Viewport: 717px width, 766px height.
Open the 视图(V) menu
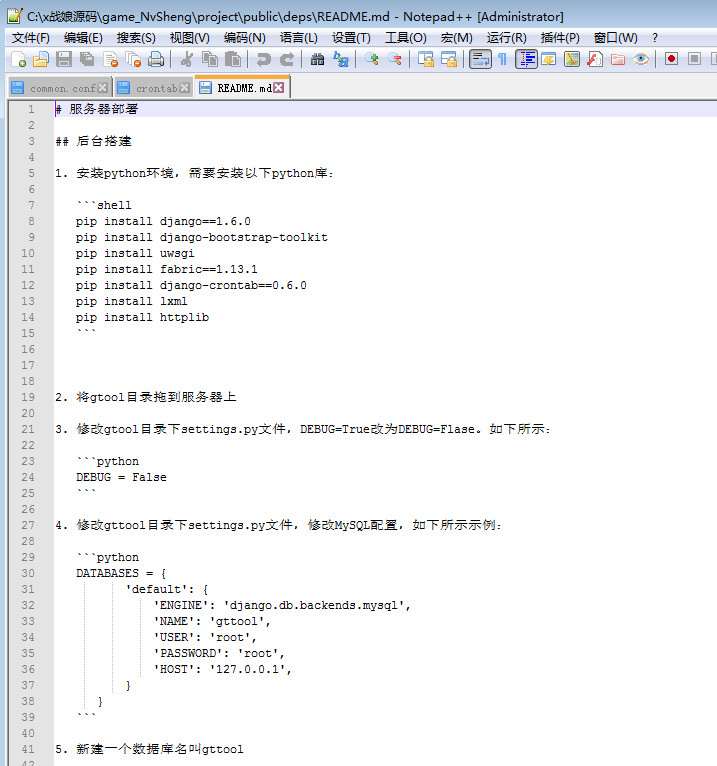click(x=190, y=38)
